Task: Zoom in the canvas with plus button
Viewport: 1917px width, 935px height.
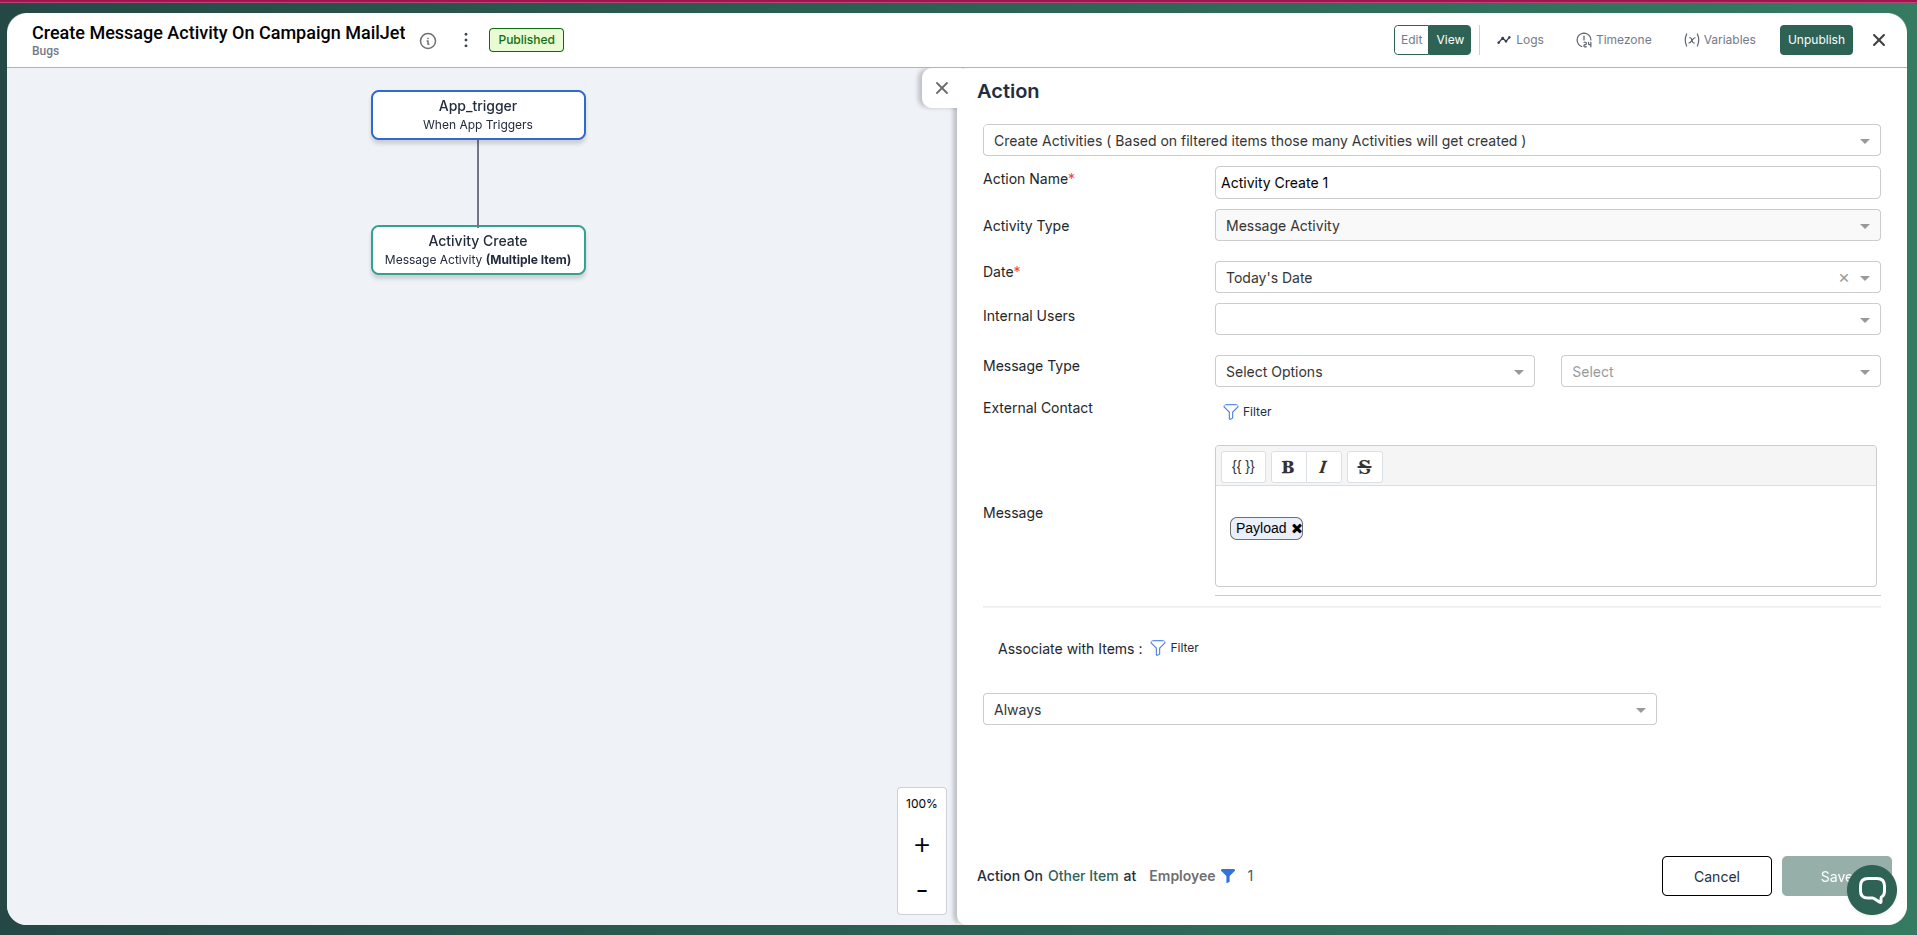Action: tap(922, 846)
